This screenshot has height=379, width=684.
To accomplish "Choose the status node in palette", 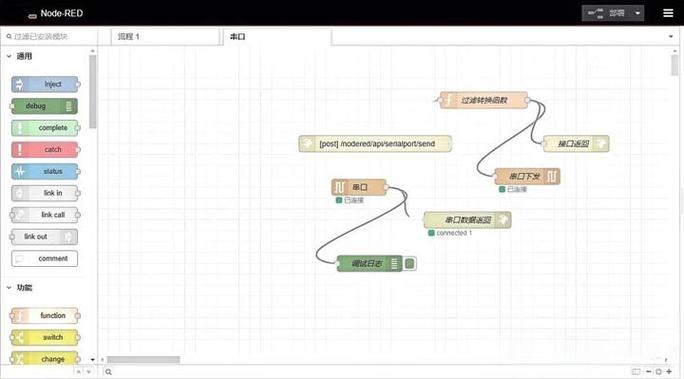I will click(x=45, y=171).
